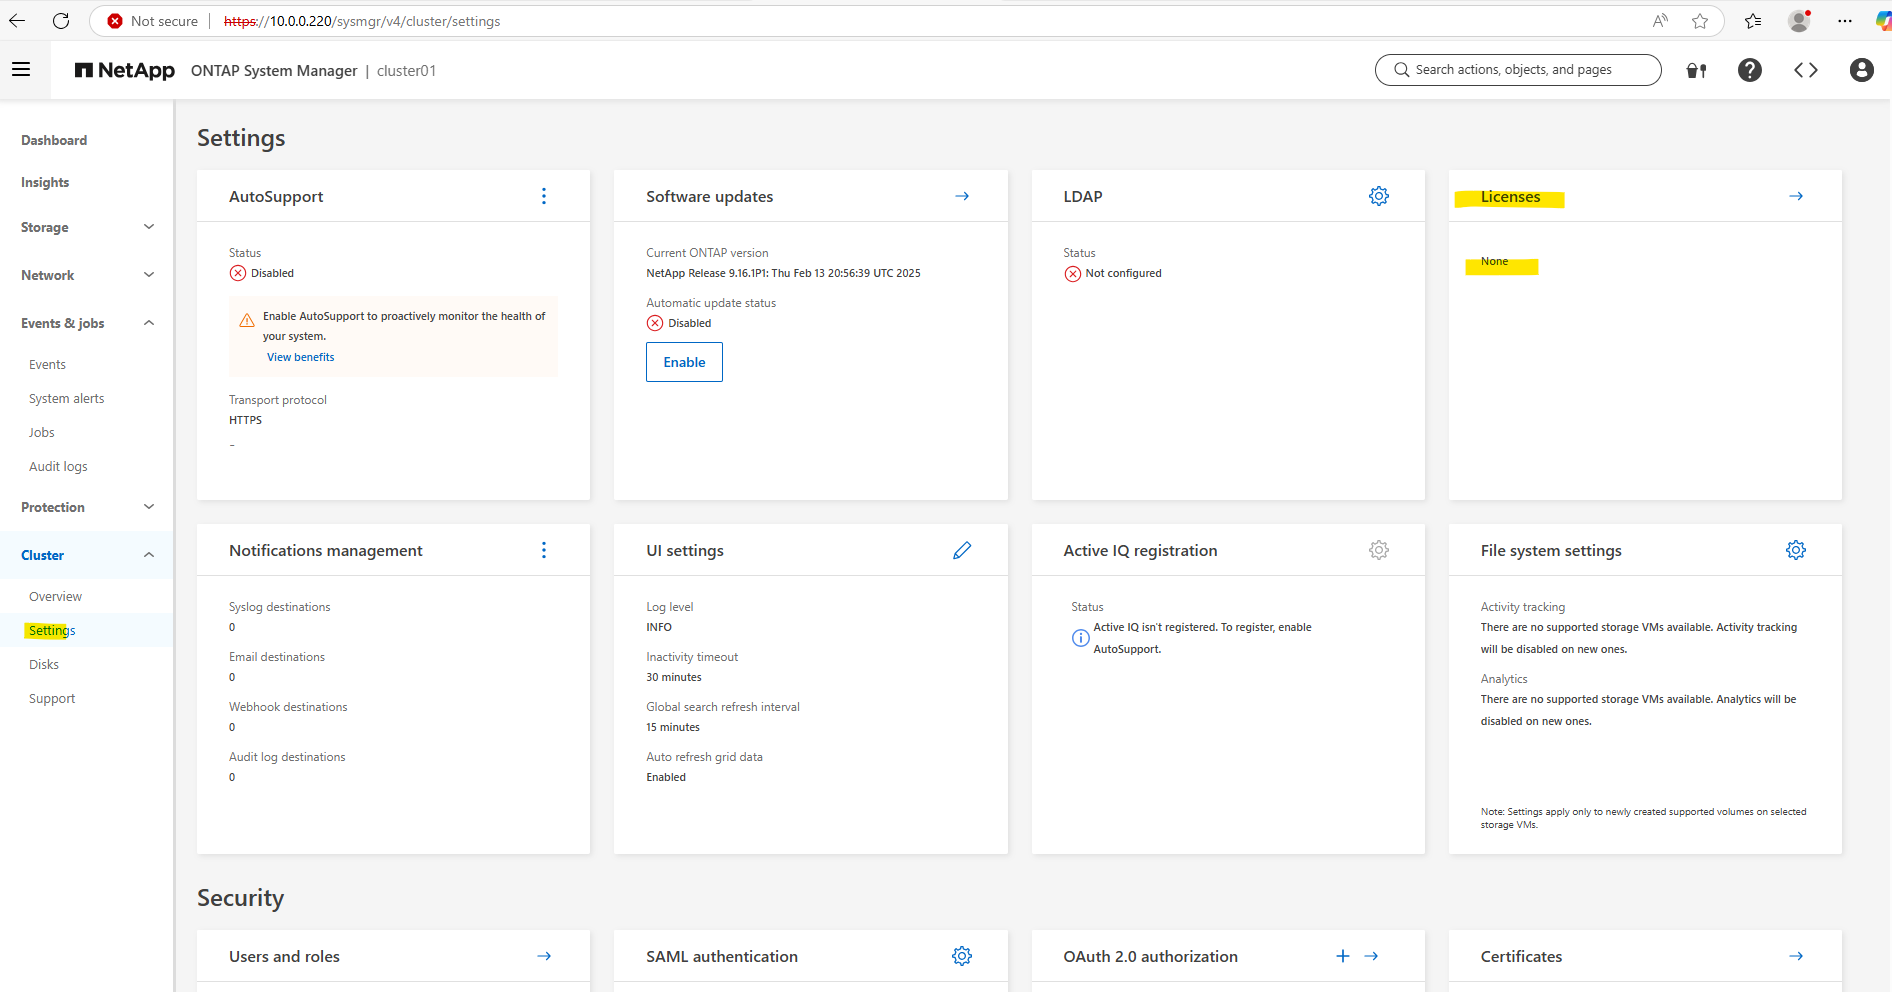The height and width of the screenshot is (992, 1892).
Task: Click the HTTPS transport protocol value
Action: pos(245,420)
